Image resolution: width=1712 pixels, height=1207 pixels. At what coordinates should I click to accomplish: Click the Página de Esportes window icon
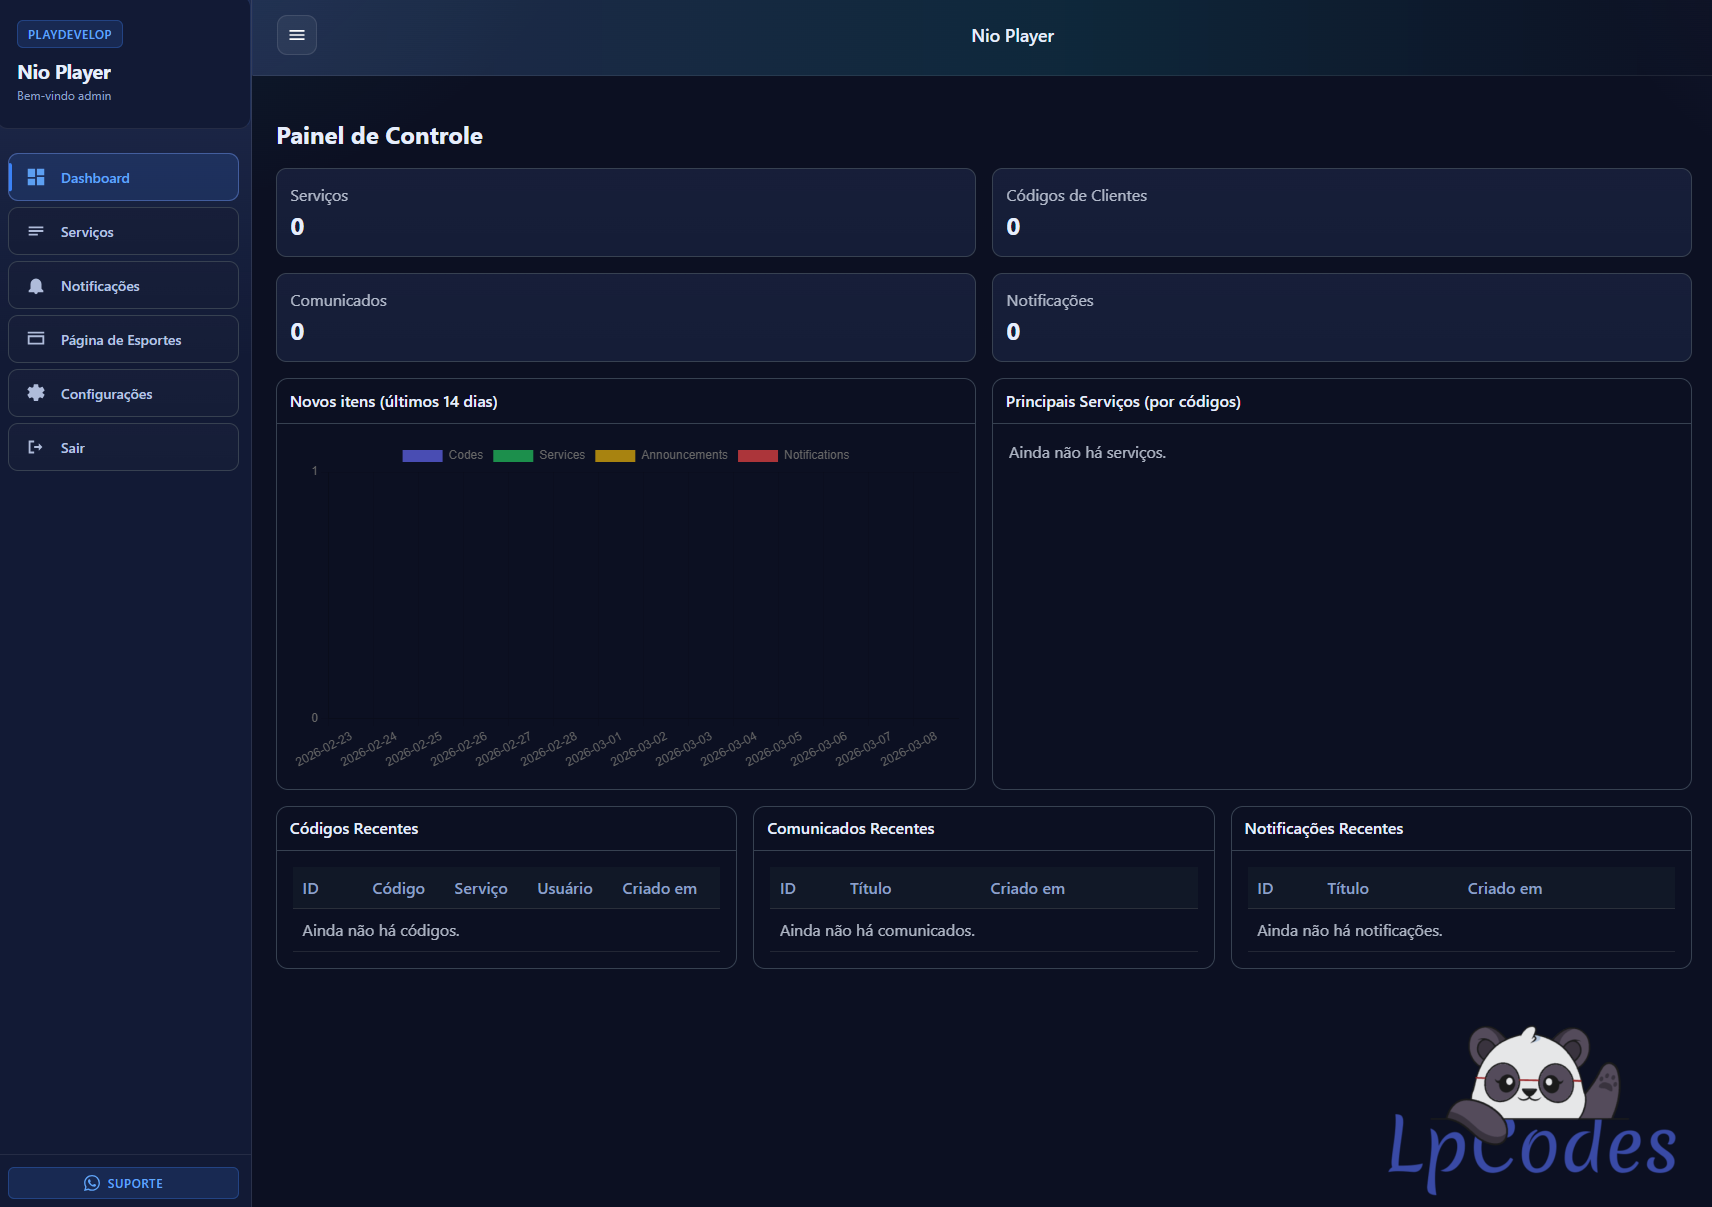(x=36, y=339)
